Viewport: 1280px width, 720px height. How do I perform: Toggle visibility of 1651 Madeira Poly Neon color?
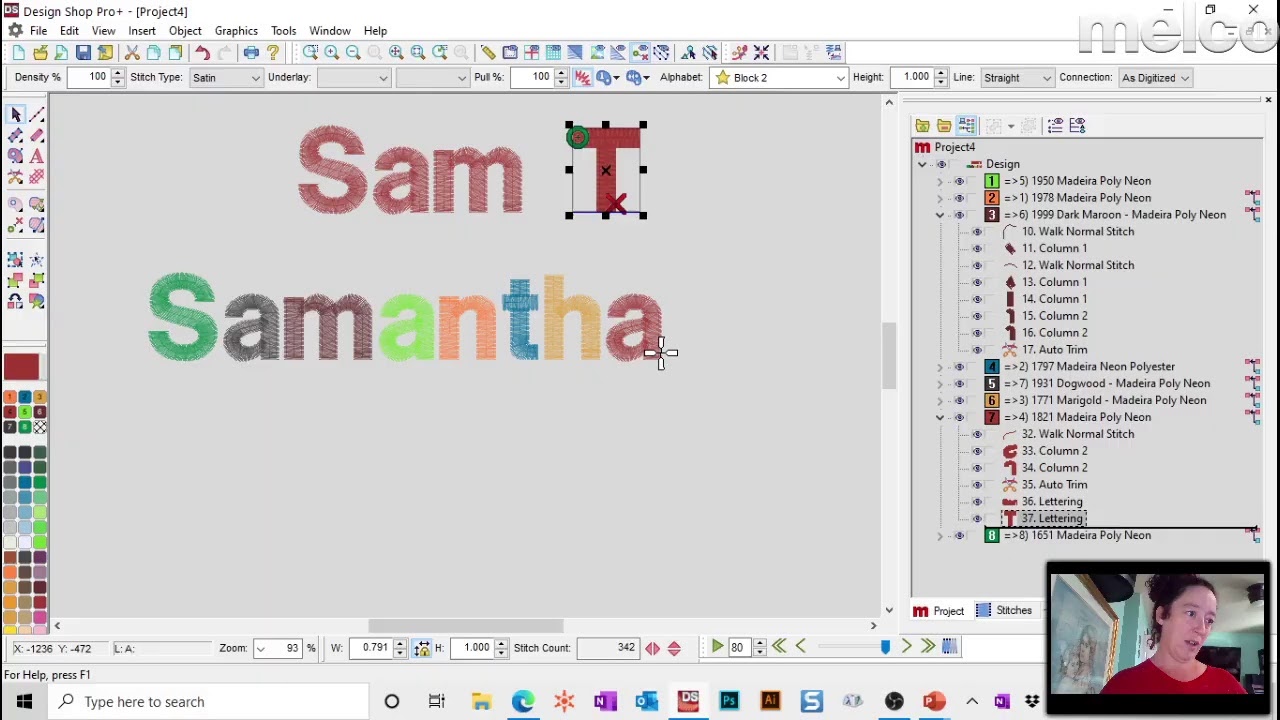pyautogui.click(x=959, y=535)
